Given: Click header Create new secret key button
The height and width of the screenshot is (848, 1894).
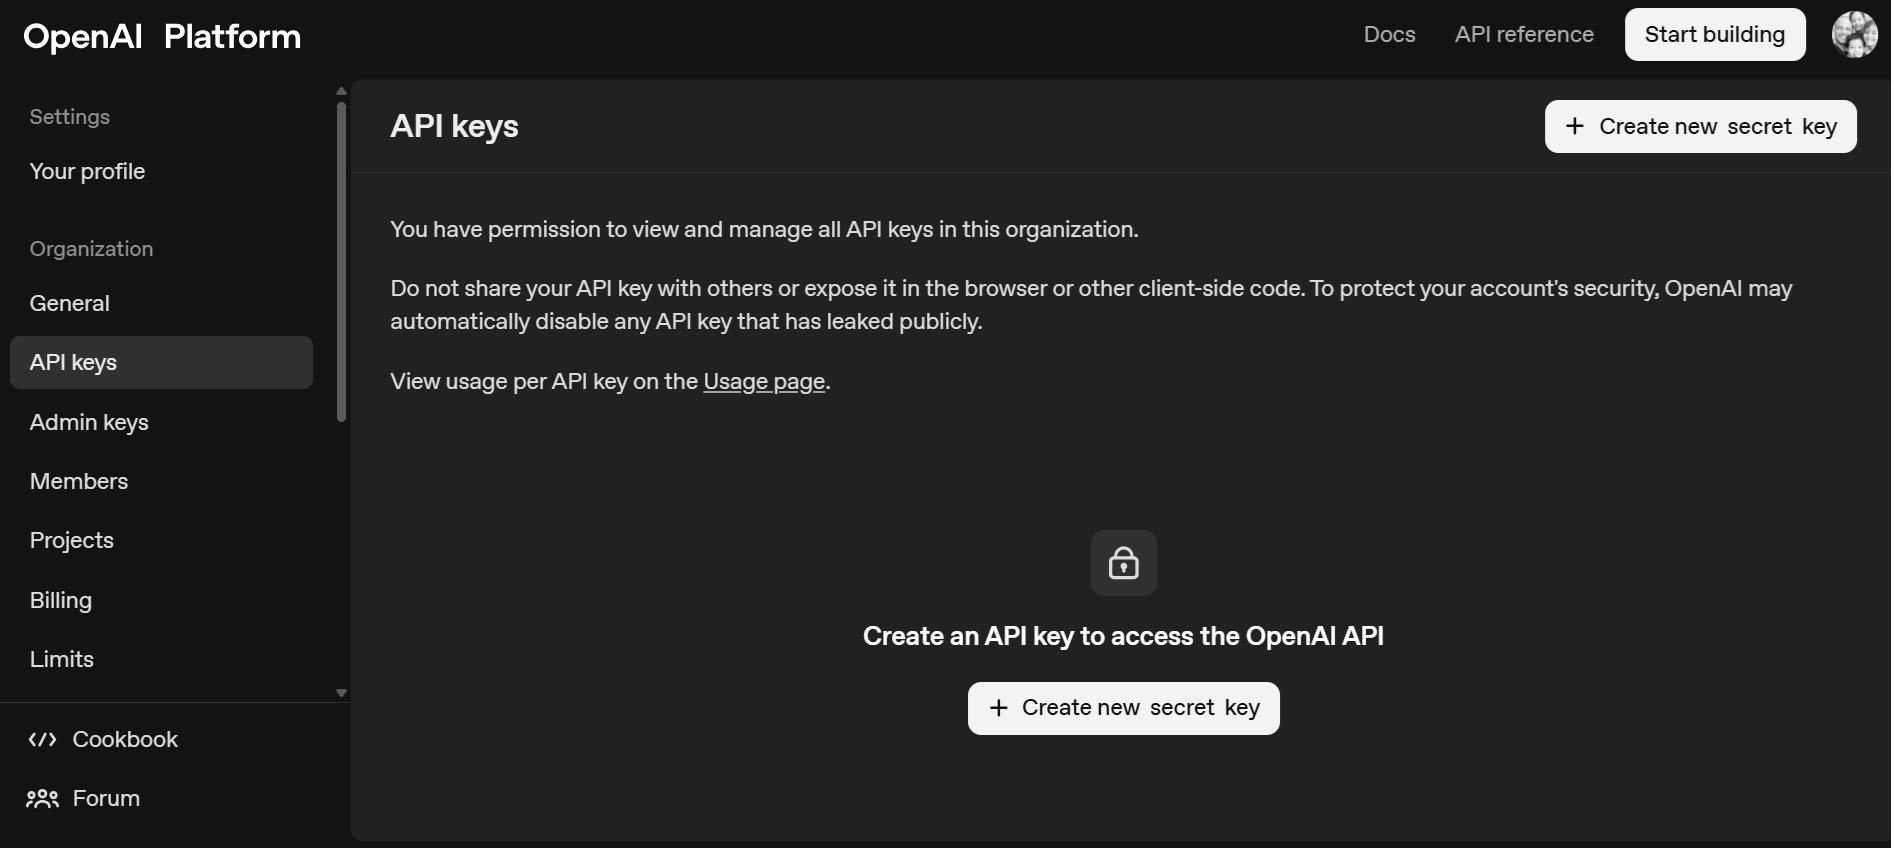Looking at the screenshot, I should [x=1700, y=127].
